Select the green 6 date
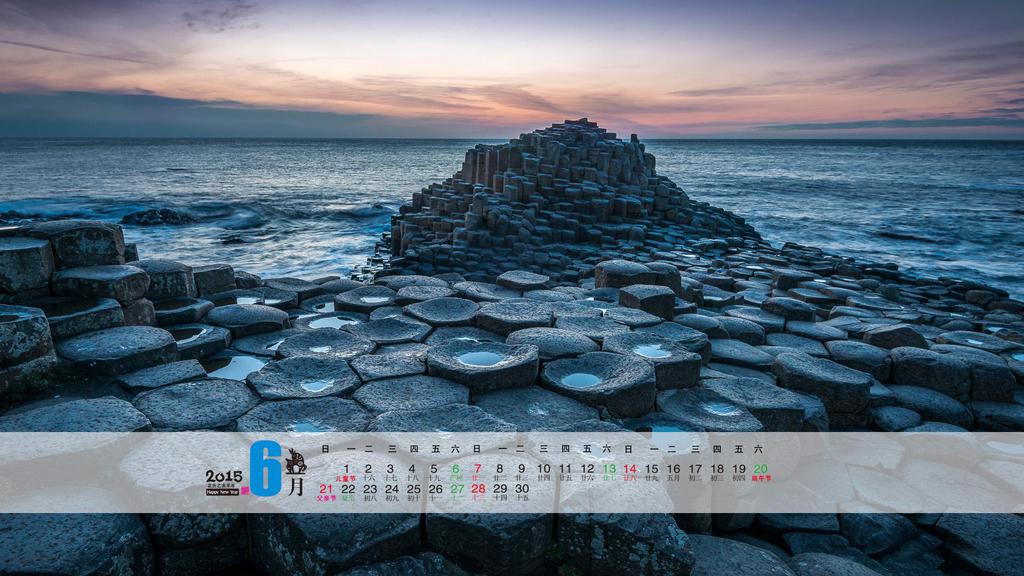Image resolution: width=1024 pixels, height=576 pixels. tap(456, 469)
